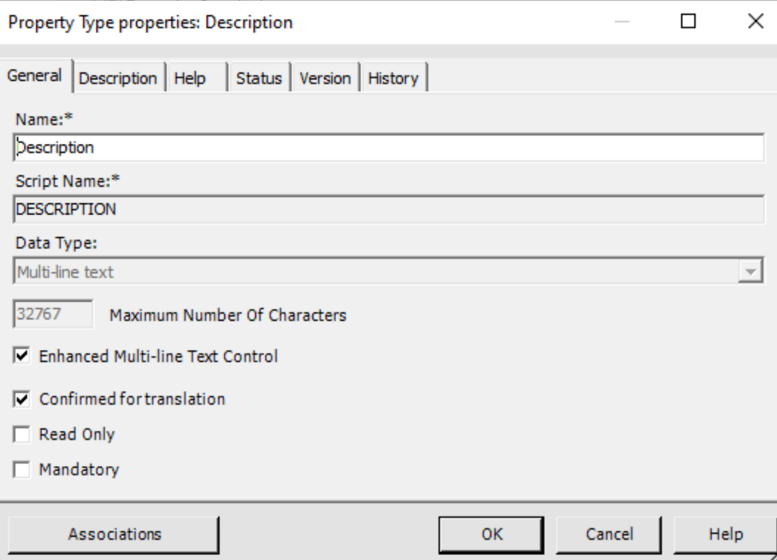Click the Script Name field

[389, 209]
